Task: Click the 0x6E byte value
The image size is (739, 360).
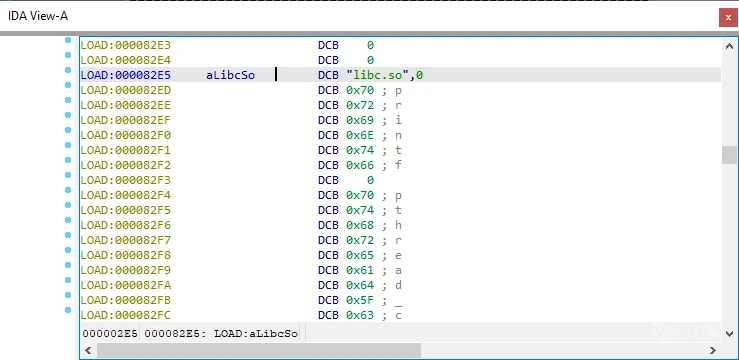Action: tap(360, 135)
